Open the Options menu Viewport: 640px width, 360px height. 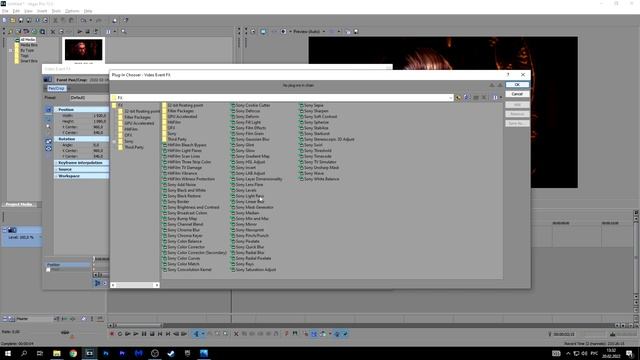tap(72, 11)
